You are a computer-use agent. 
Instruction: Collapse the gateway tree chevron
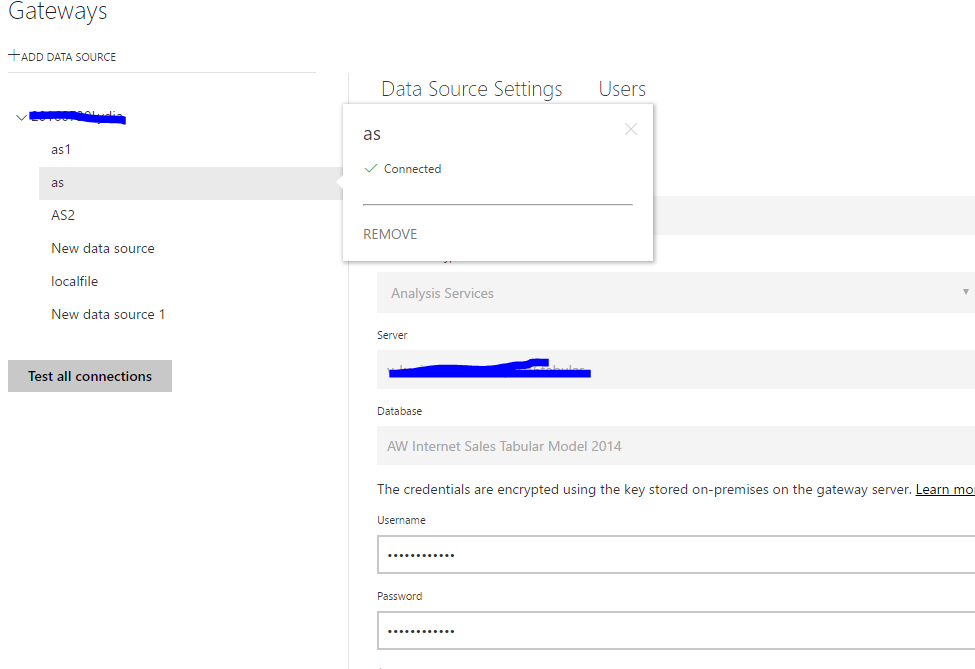point(22,117)
